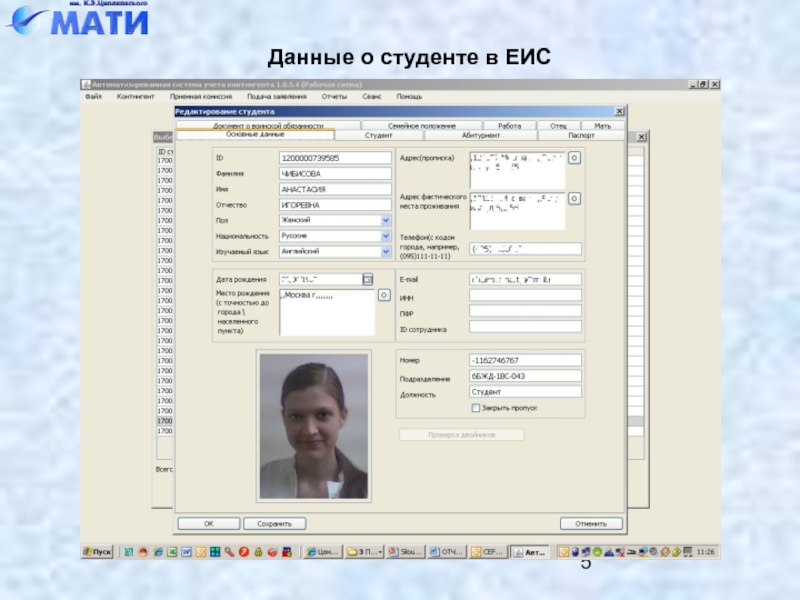Switch to Цен... taskbar window

(322, 552)
